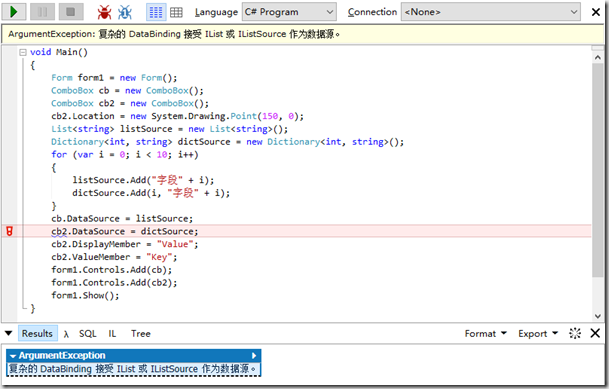
Task: Click the editor scrollbar up arrow
Action: coord(597,57)
